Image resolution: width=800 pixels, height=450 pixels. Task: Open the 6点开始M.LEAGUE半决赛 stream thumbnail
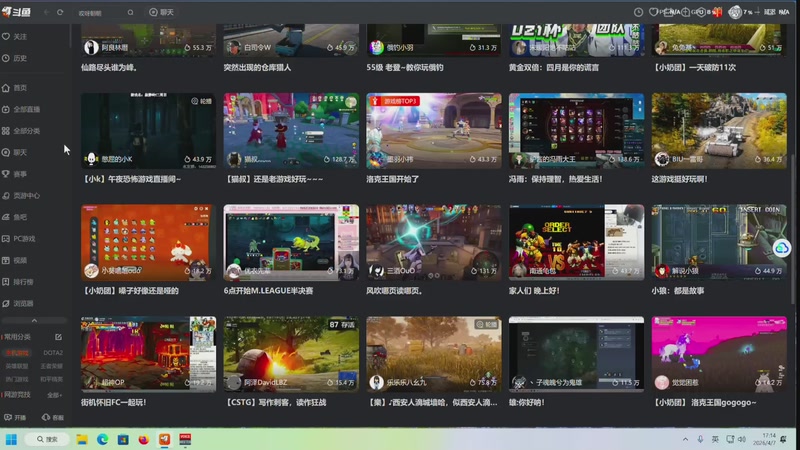click(x=291, y=242)
